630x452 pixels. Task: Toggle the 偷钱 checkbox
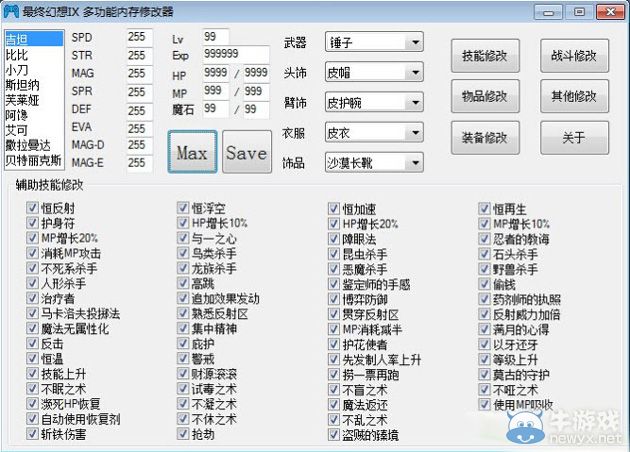coord(484,284)
